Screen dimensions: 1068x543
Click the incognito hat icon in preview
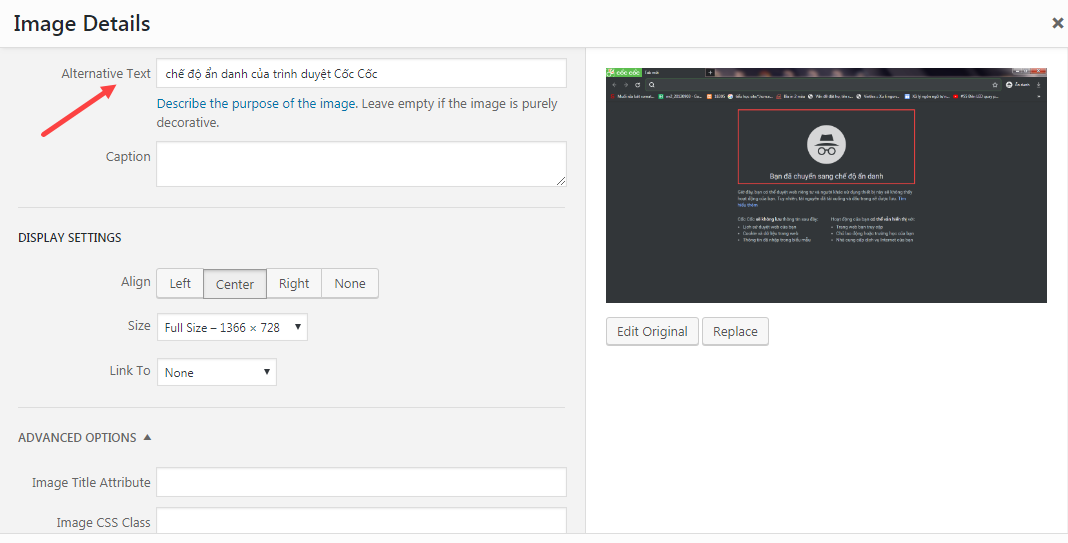point(826,145)
